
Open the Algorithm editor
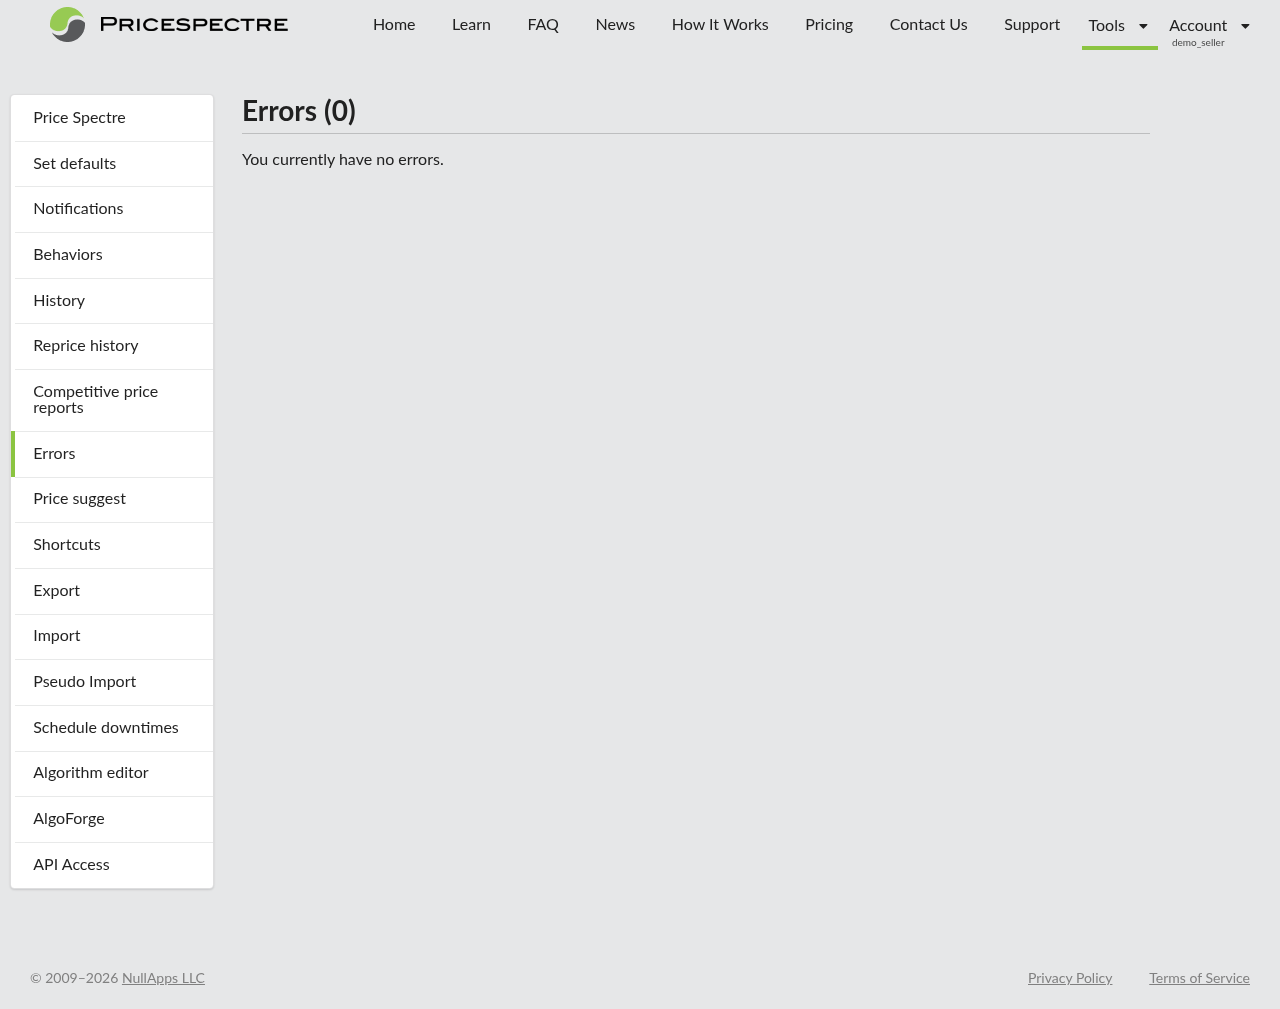(x=90, y=773)
